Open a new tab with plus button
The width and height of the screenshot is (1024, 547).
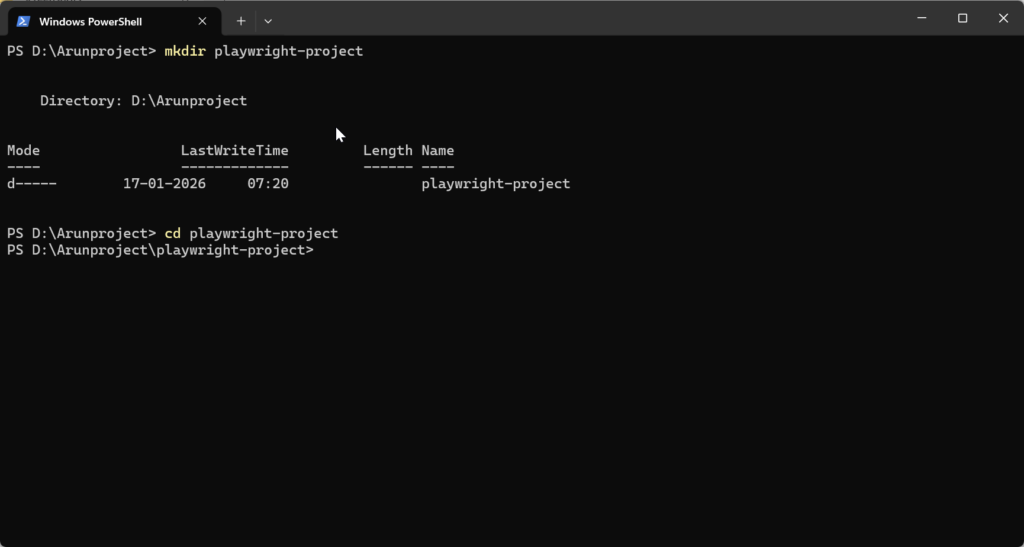tap(241, 21)
